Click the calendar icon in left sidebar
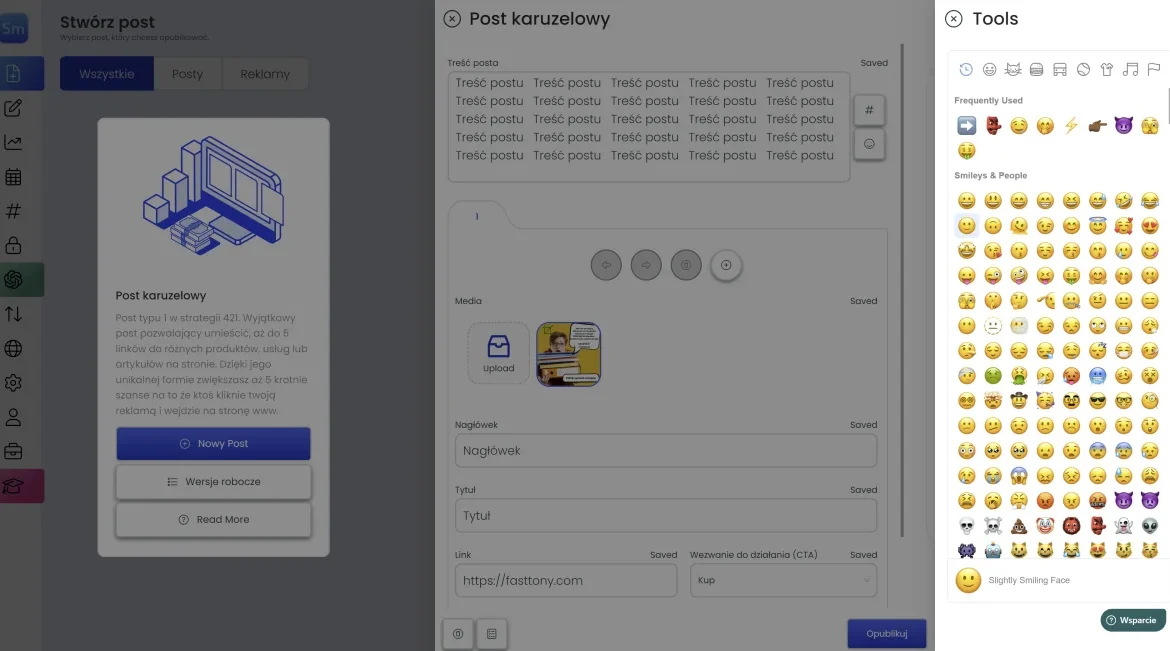 click(14, 177)
